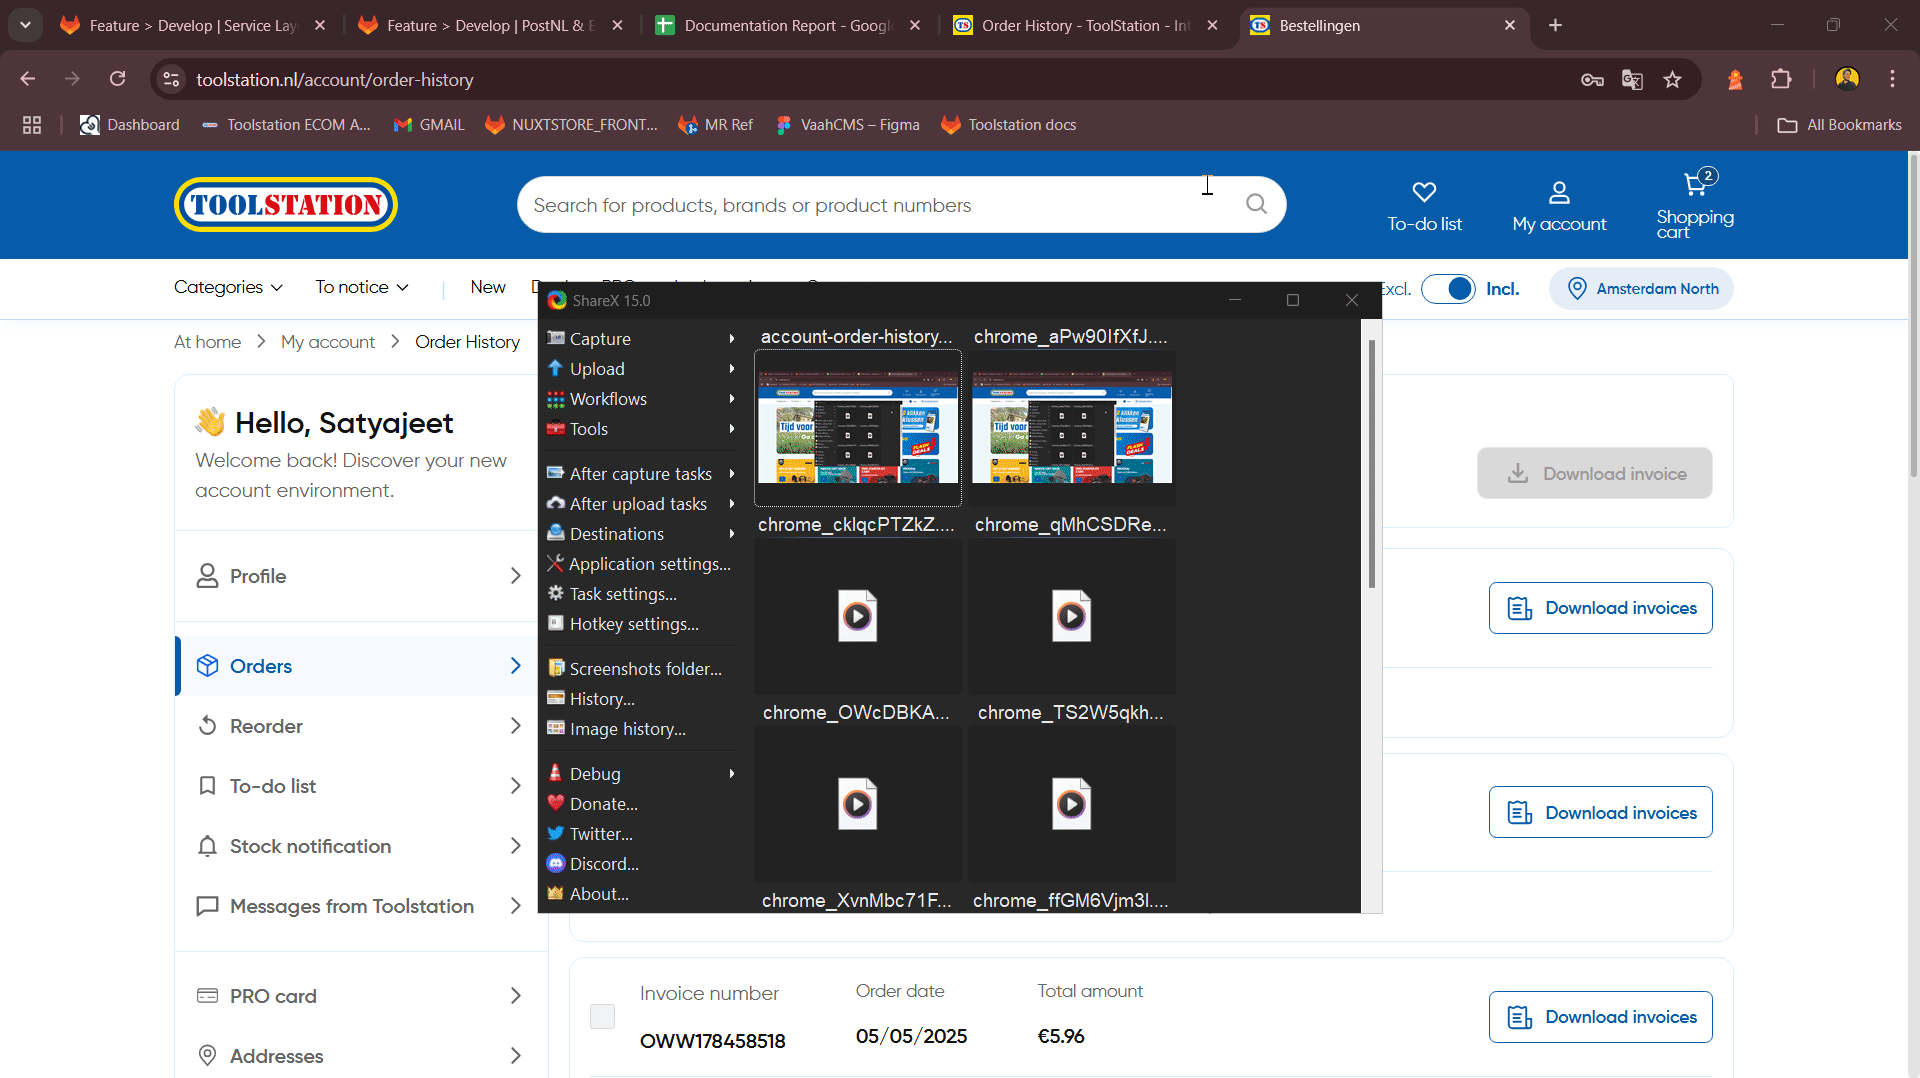1920x1078 pixels.
Task: Open the Categories dropdown menu
Action: click(227, 287)
